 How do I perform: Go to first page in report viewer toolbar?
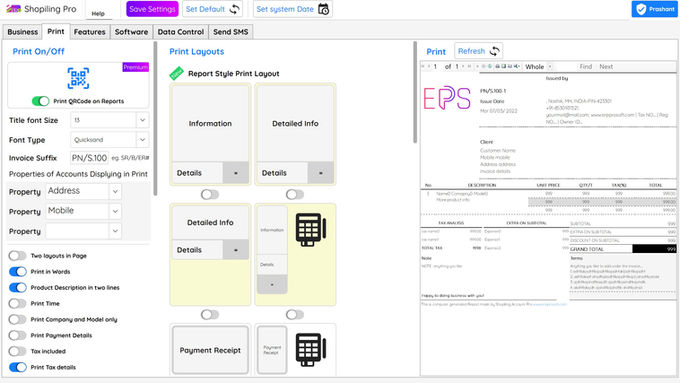pyautogui.click(x=423, y=66)
